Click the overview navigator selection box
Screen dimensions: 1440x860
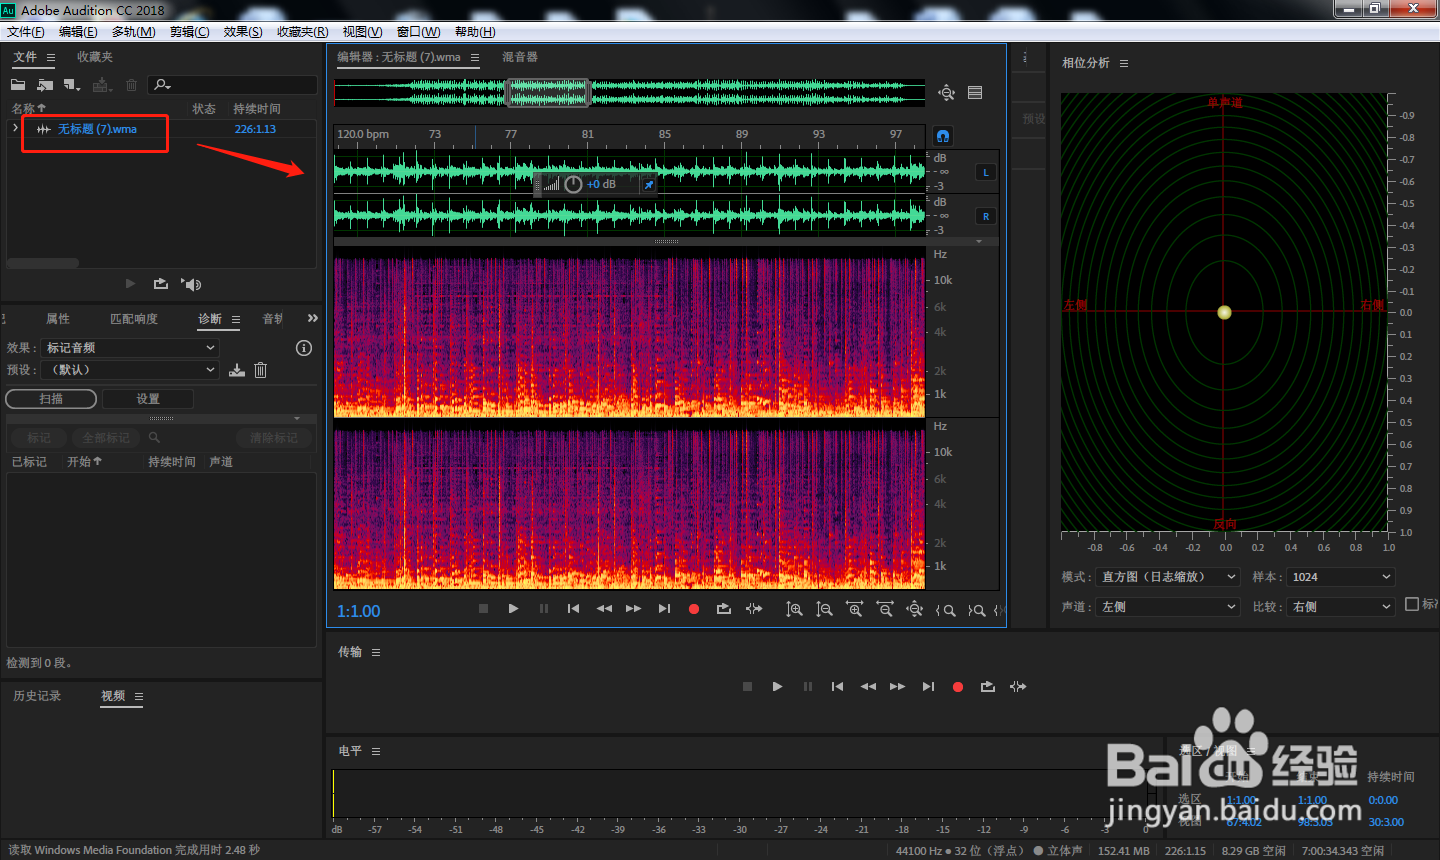click(548, 93)
